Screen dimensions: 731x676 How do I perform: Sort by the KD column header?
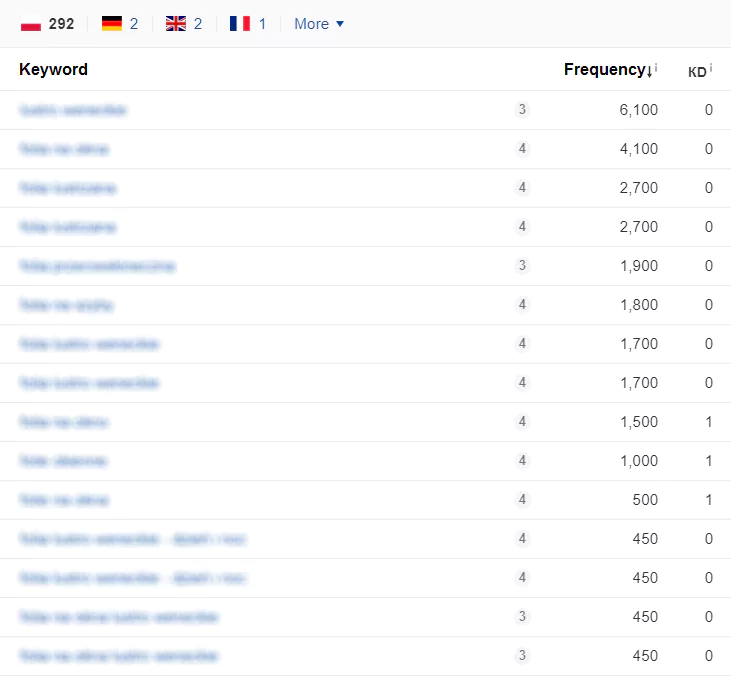coord(697,72)
